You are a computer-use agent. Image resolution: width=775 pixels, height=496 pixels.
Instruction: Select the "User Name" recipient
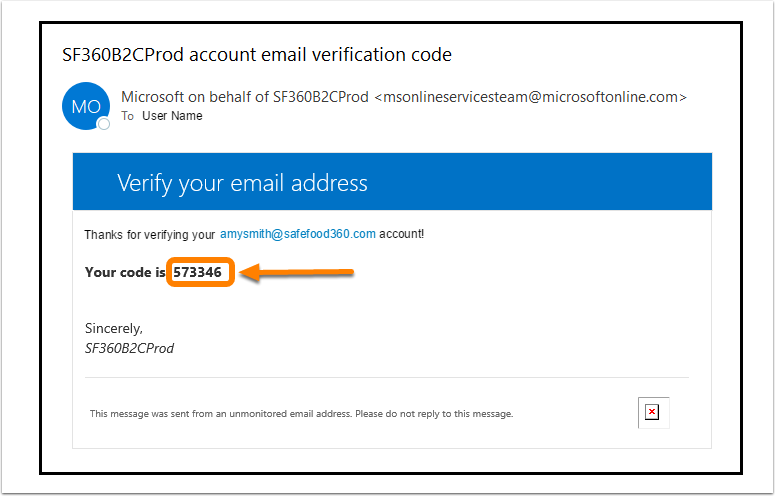pyautogui.click(x=172, y=116)
